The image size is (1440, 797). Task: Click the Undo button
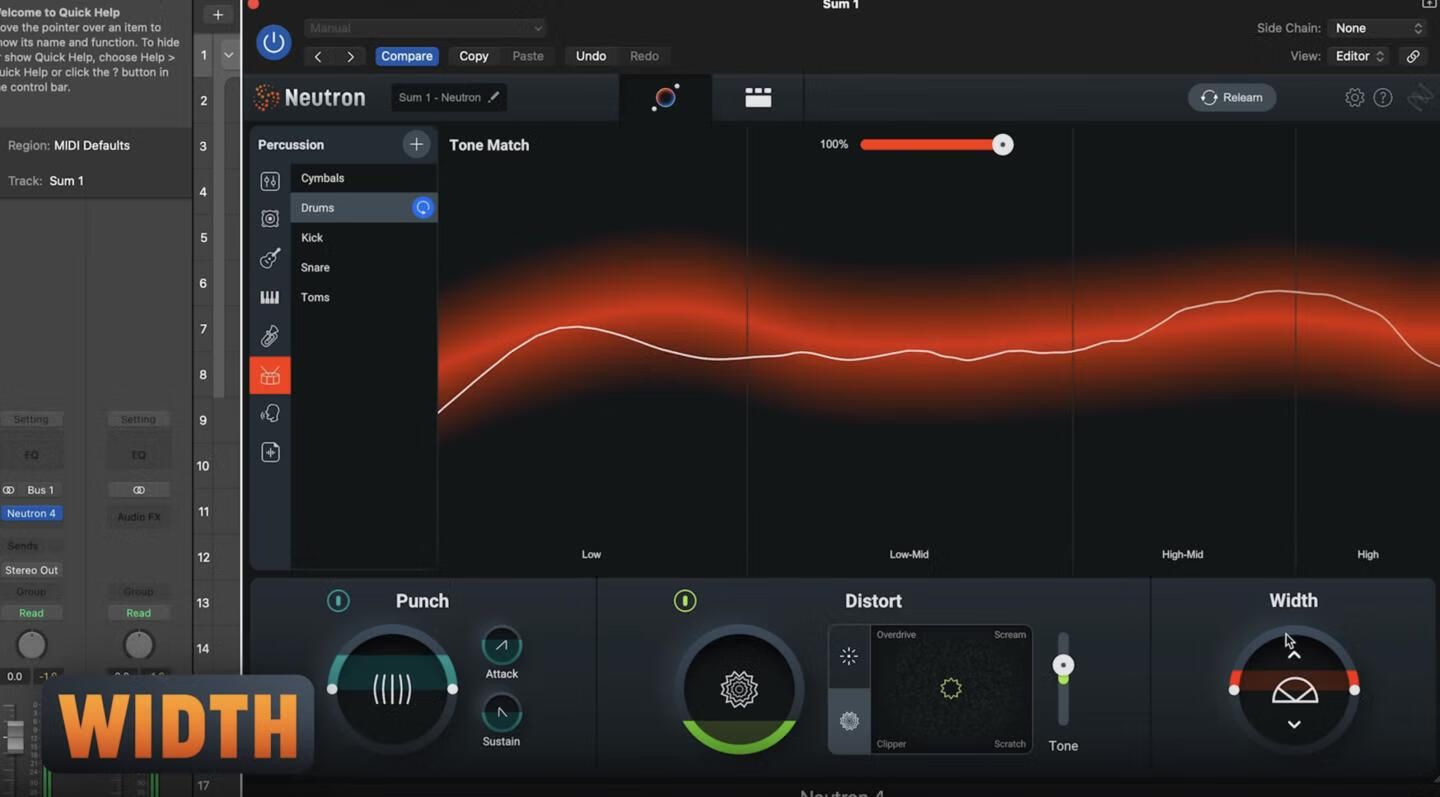[591, 56]
